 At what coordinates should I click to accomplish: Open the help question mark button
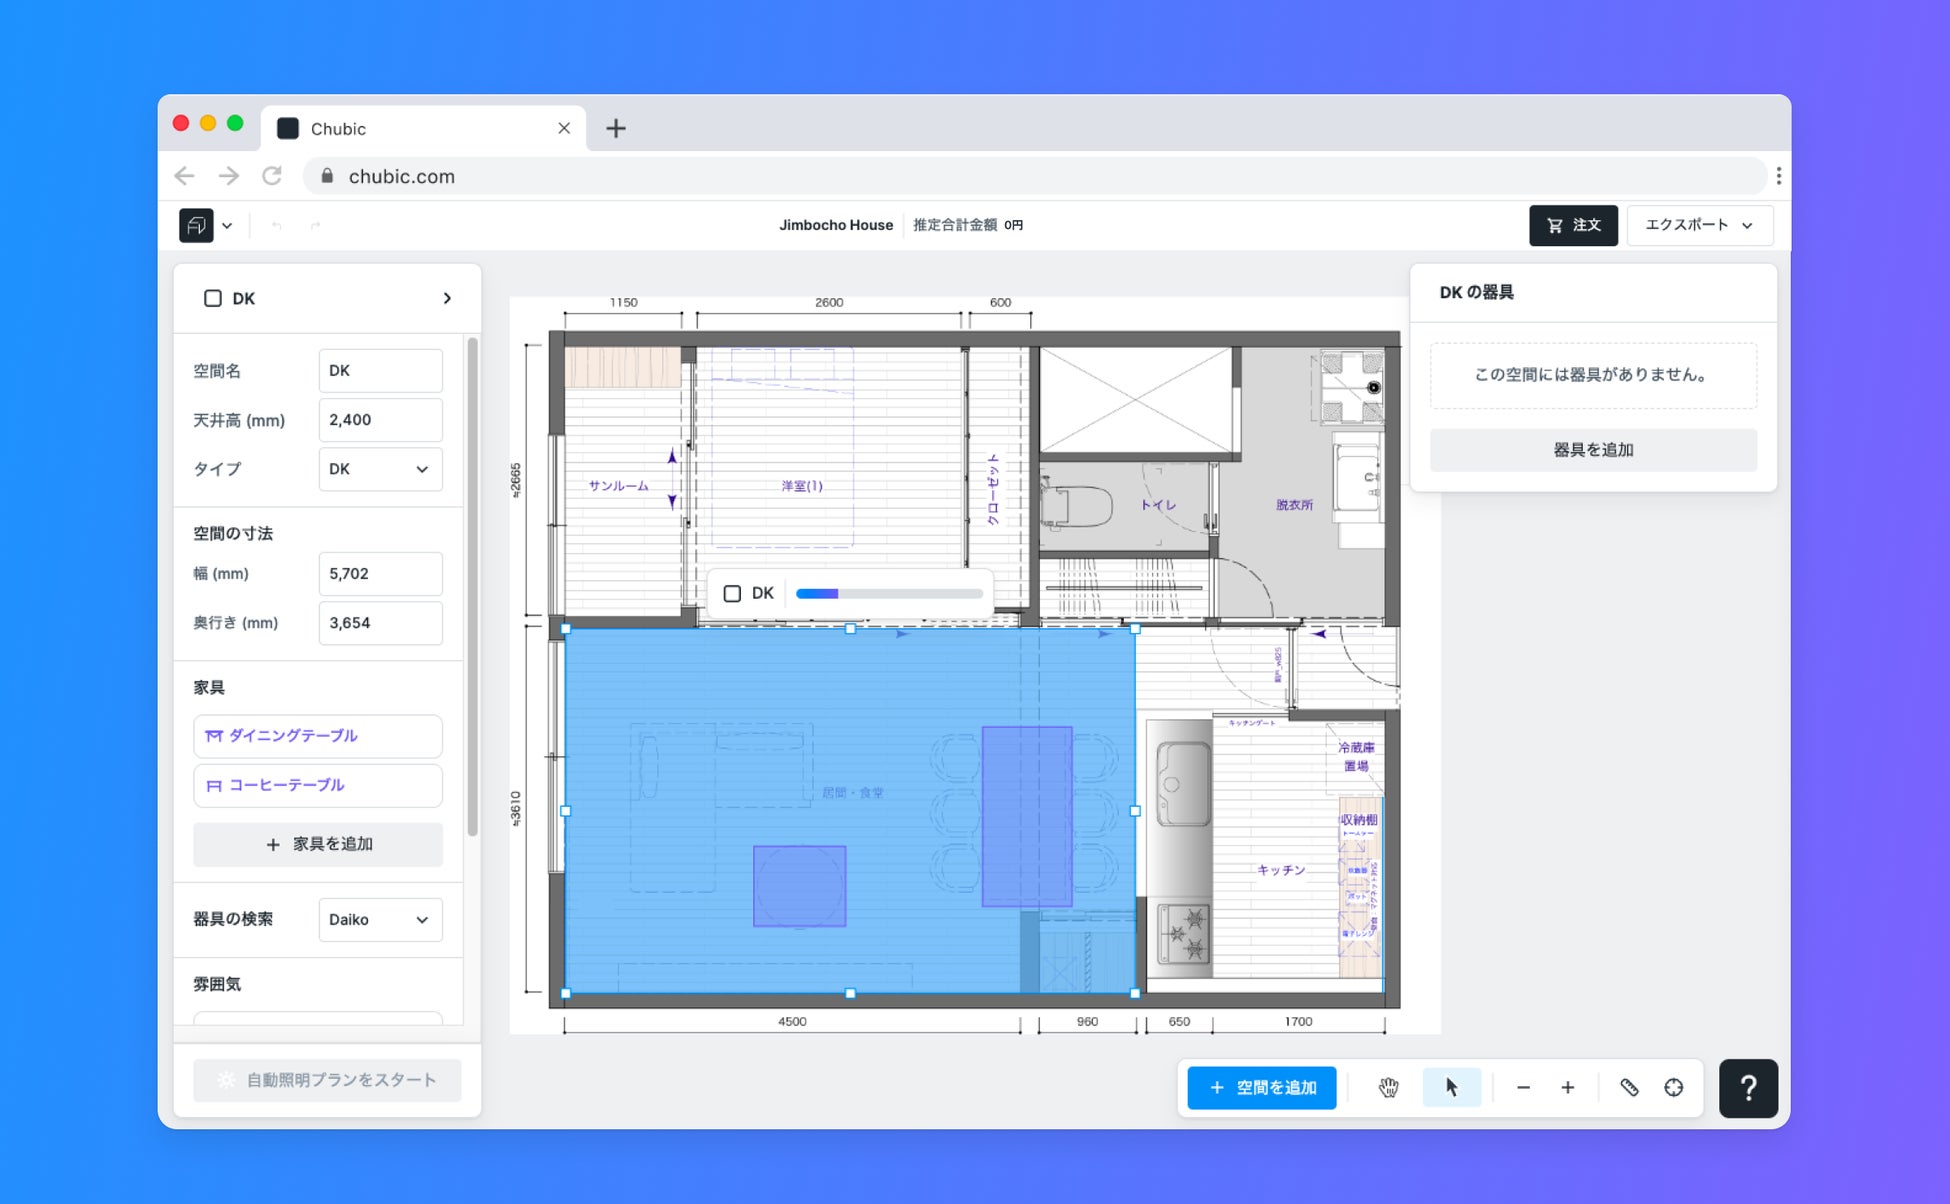point(1747,1087)
